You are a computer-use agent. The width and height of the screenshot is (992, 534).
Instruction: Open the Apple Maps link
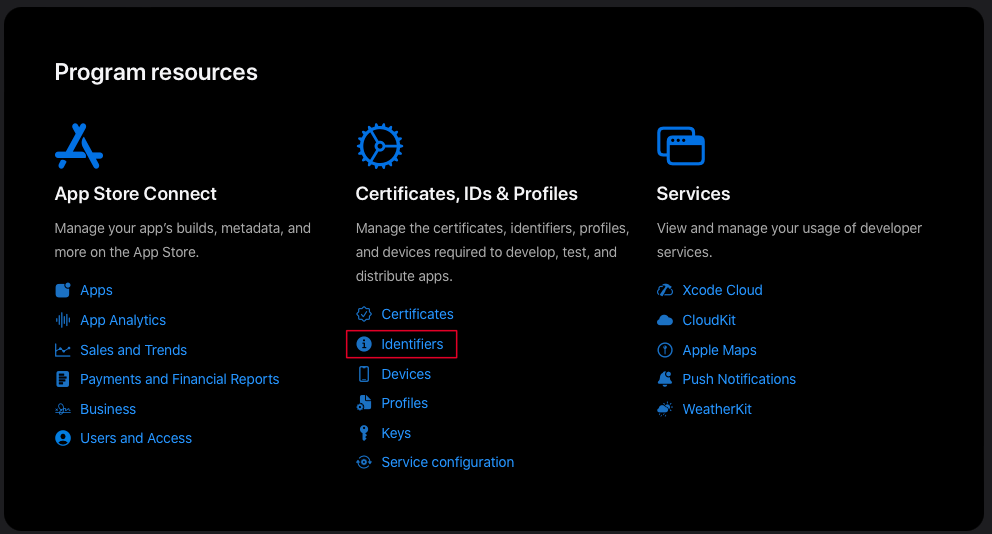point(719,350)
